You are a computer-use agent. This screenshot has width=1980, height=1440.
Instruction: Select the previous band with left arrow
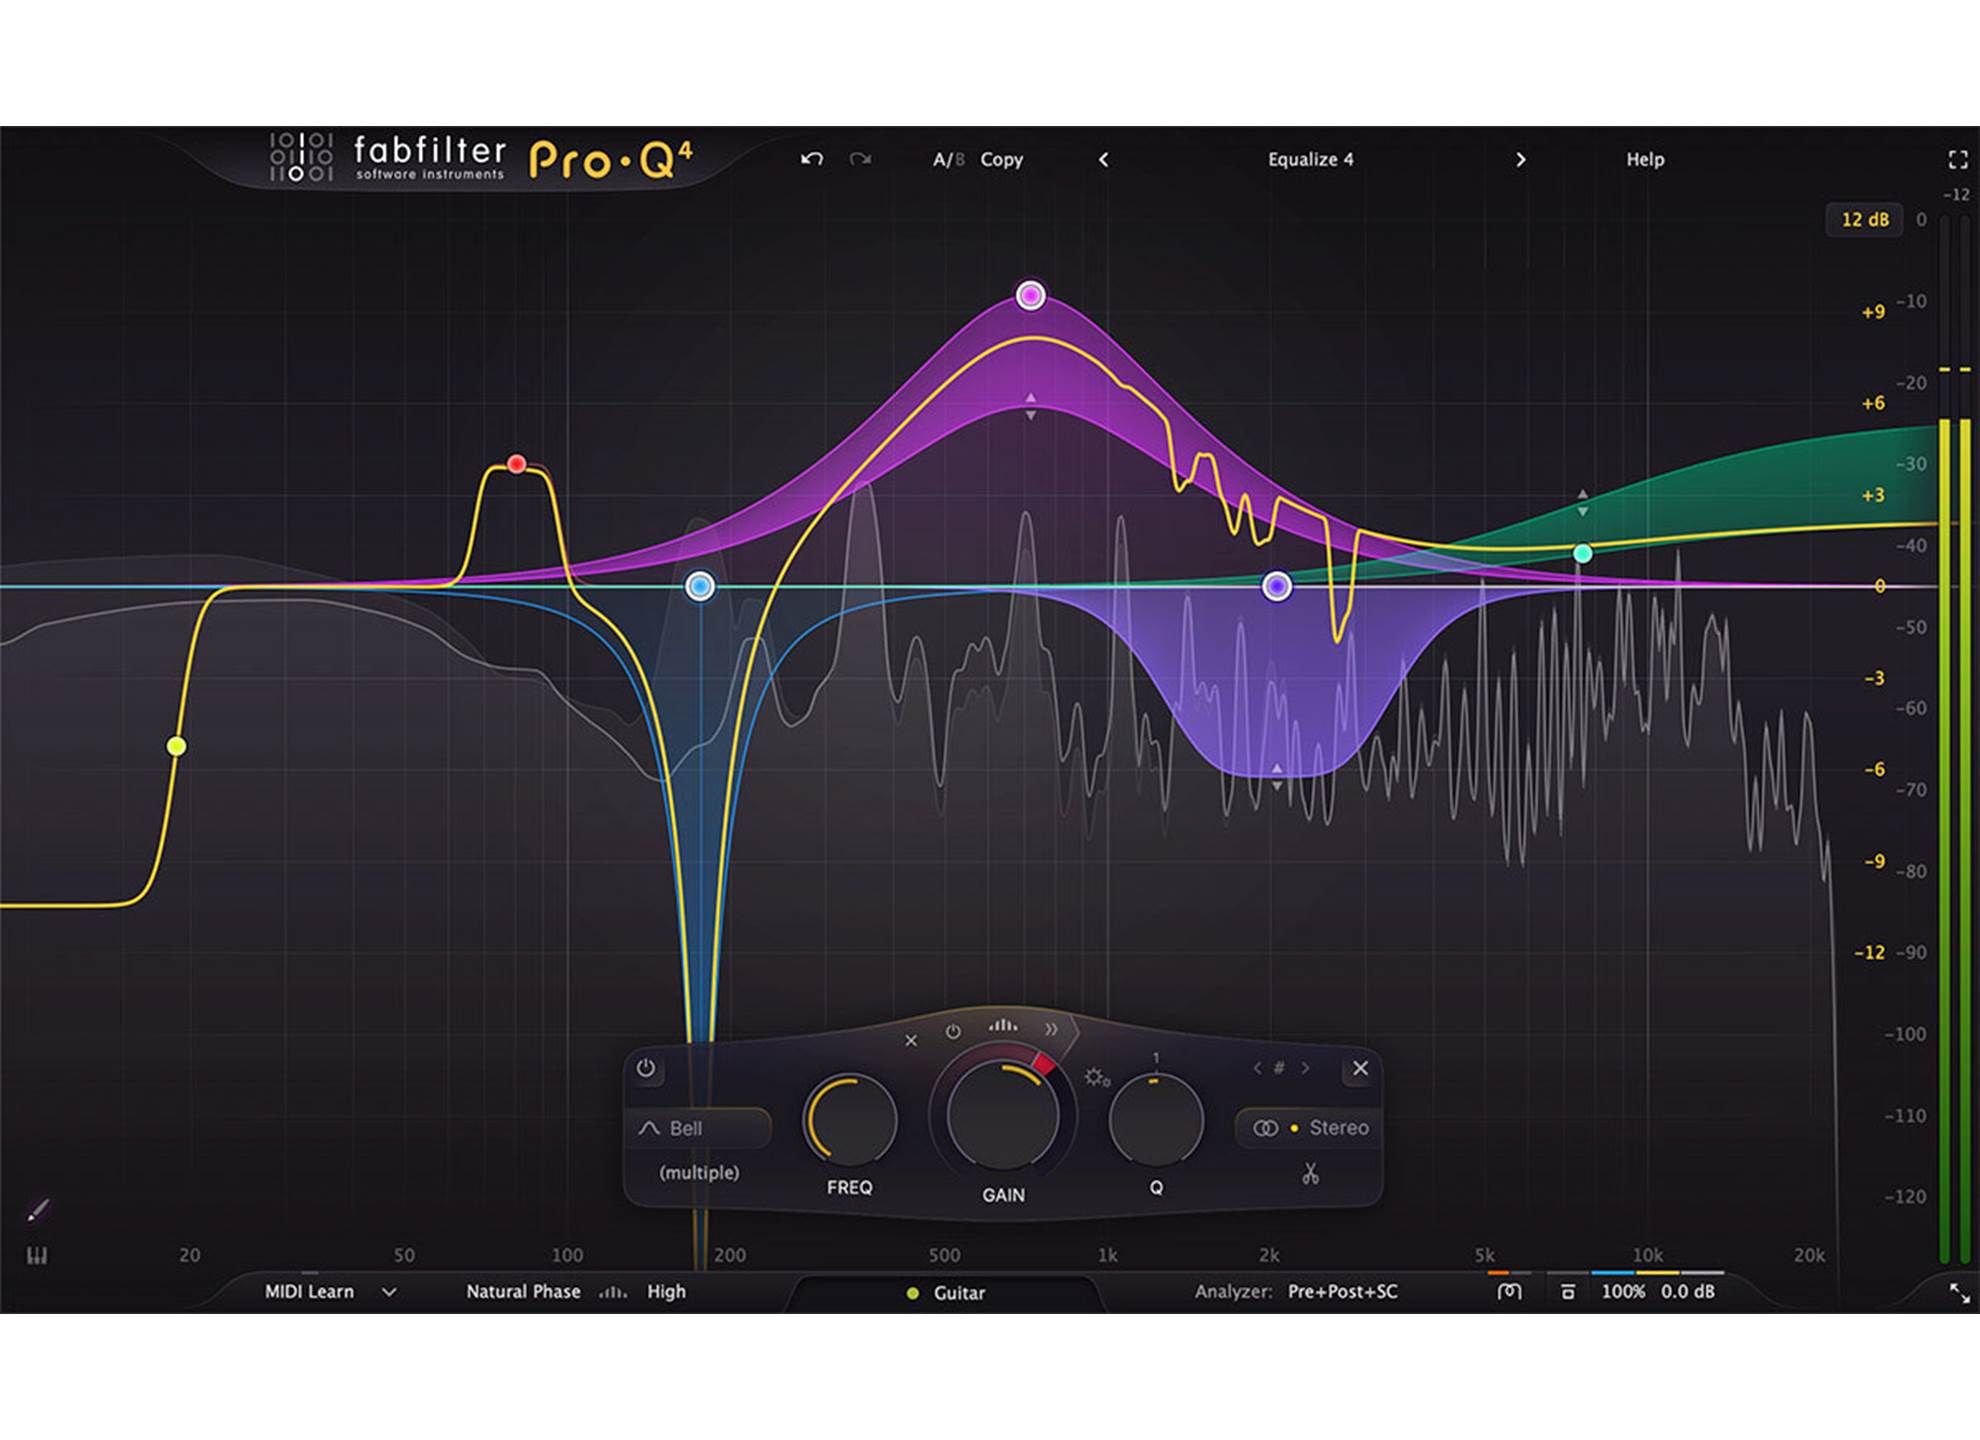point(1257,1068)
